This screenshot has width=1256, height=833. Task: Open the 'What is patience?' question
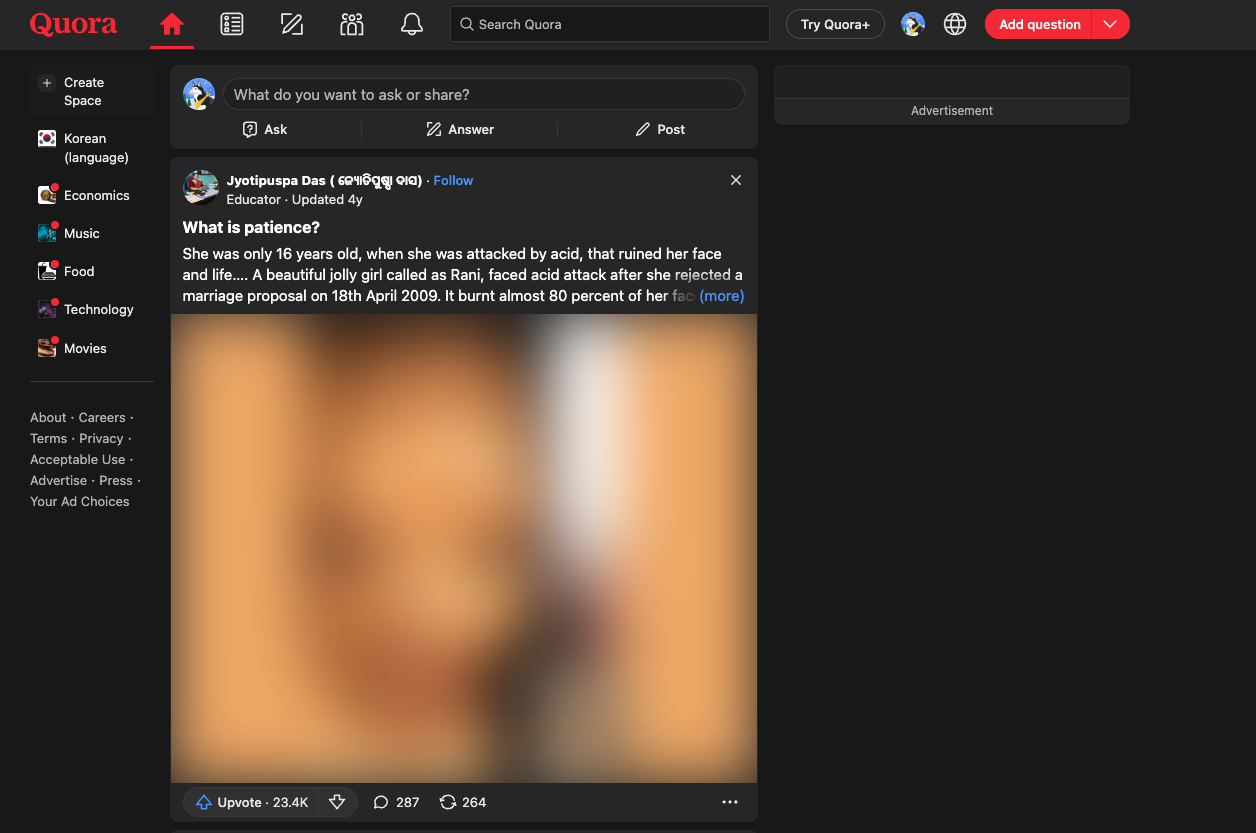251,228
